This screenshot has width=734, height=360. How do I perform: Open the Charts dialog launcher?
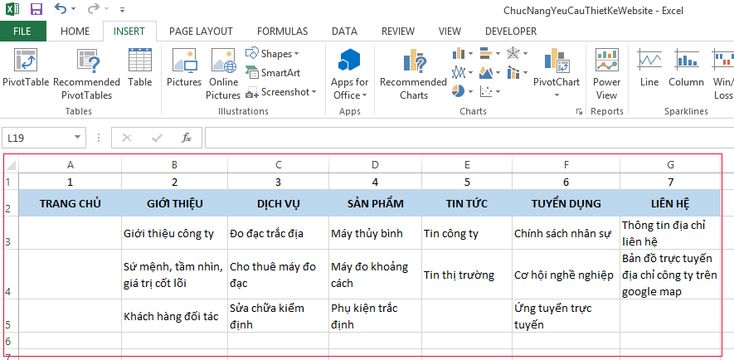(579, 111)
